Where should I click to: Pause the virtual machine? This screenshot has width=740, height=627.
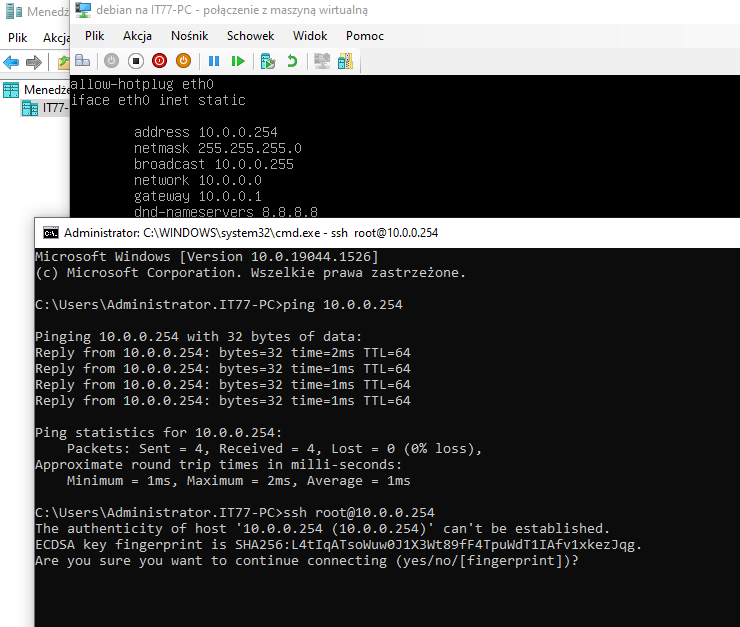(x=214, y=61)
